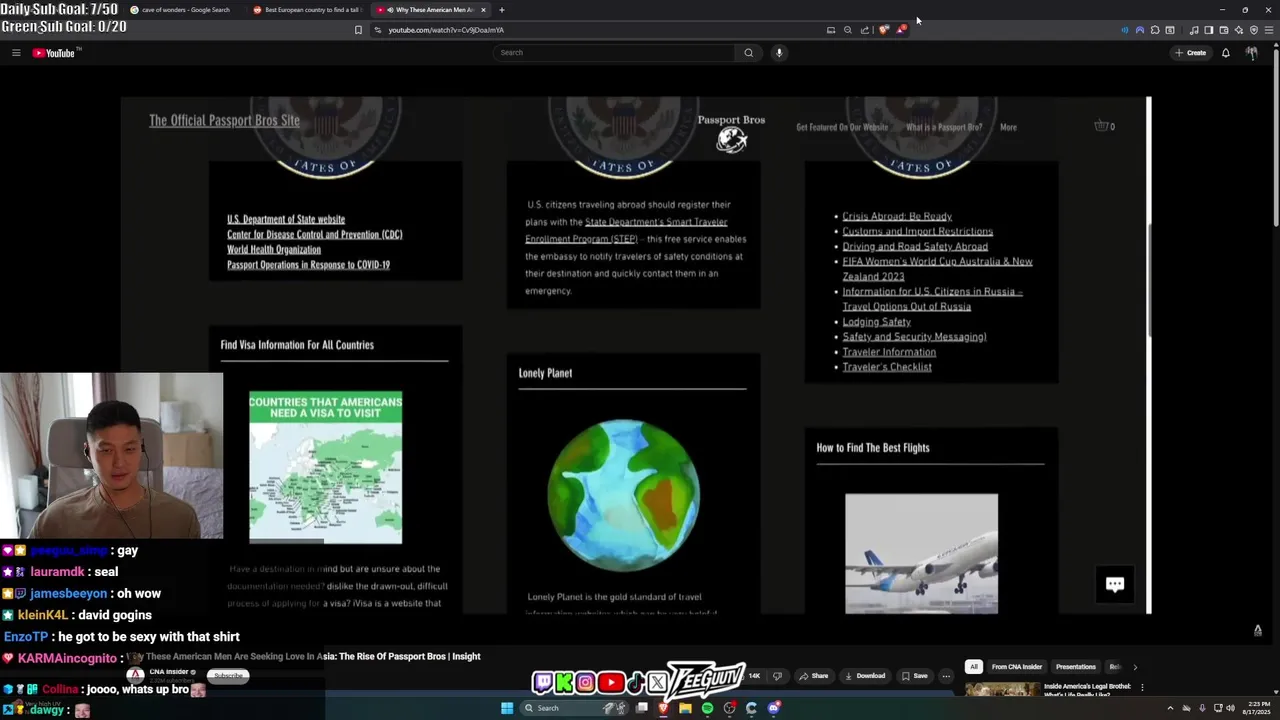Click the Passport Bros globe logo
Image resolution: width=1280 pixels, height=720 pixels.
pyautogui.click(x=732, y=140)
